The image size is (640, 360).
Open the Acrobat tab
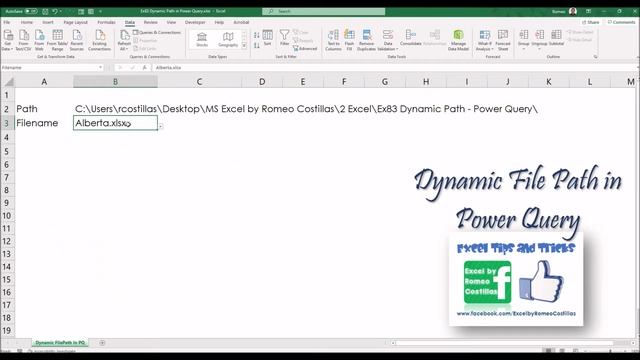click(x=241, y=22)
